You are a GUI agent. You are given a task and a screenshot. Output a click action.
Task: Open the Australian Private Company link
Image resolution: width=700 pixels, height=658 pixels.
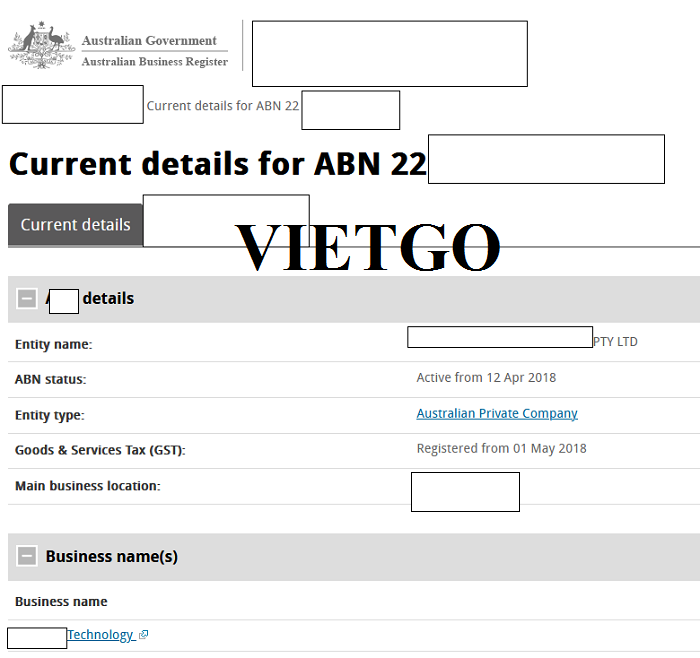point(497,414)
